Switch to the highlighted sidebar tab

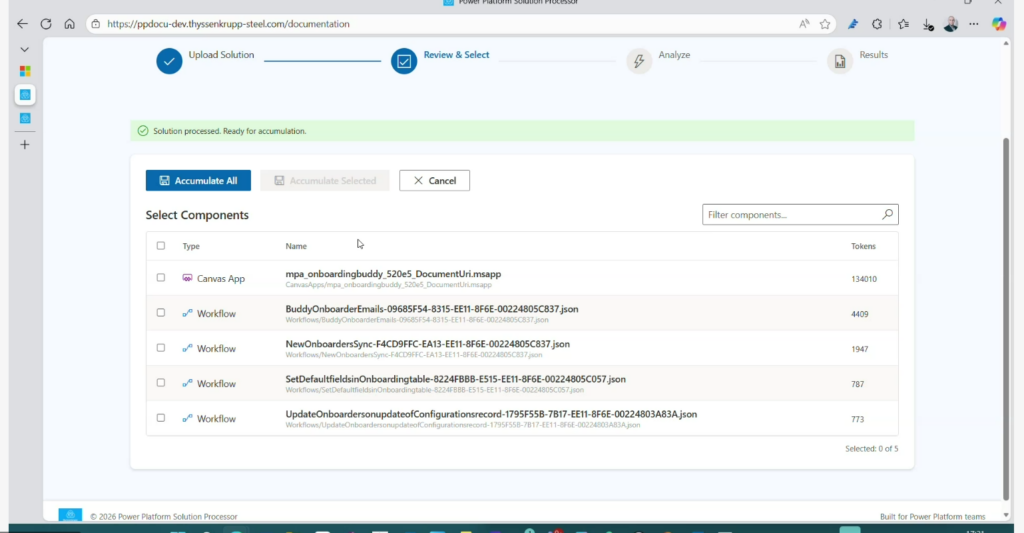[25, 95]
